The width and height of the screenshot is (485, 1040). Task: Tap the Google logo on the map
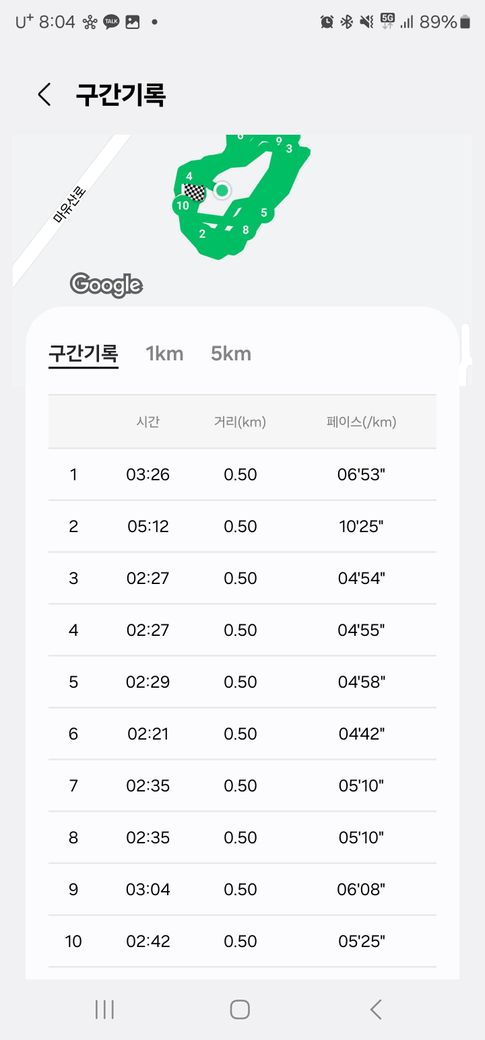[x=106, y=285]
